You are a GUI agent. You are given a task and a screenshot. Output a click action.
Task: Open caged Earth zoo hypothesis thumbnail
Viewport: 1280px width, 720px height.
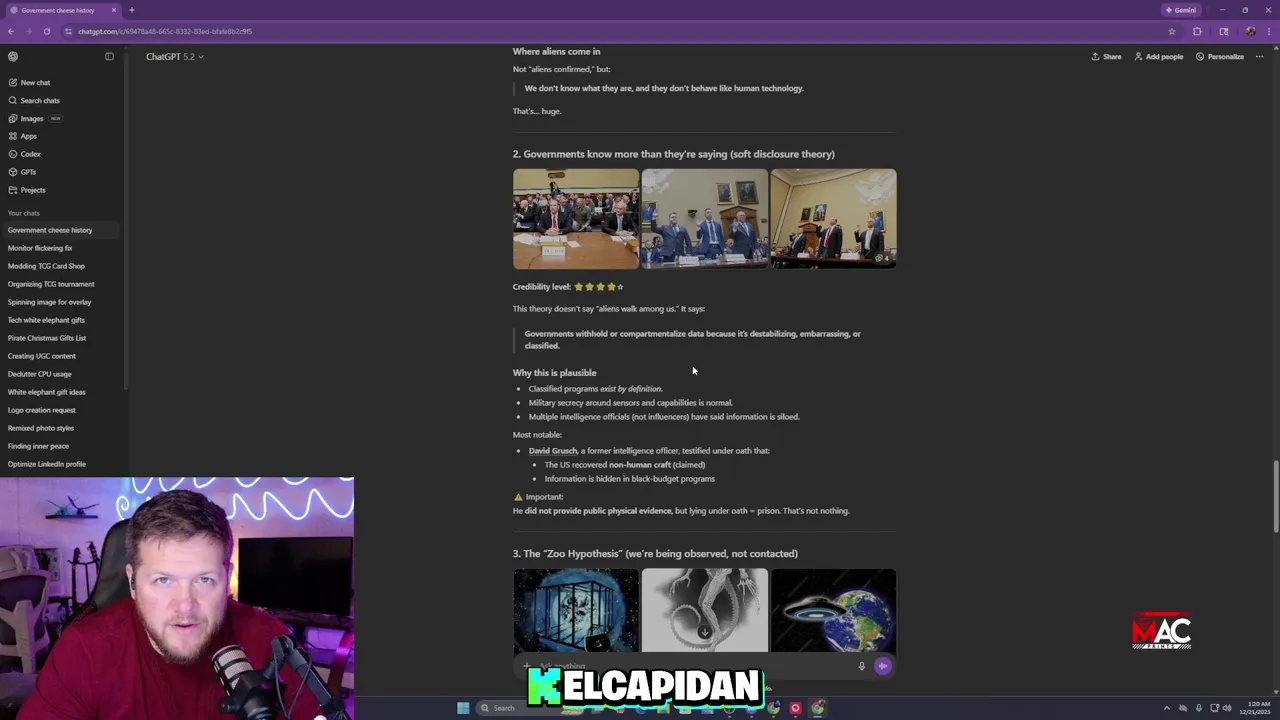pyautogui.click(x=576, y=610)
